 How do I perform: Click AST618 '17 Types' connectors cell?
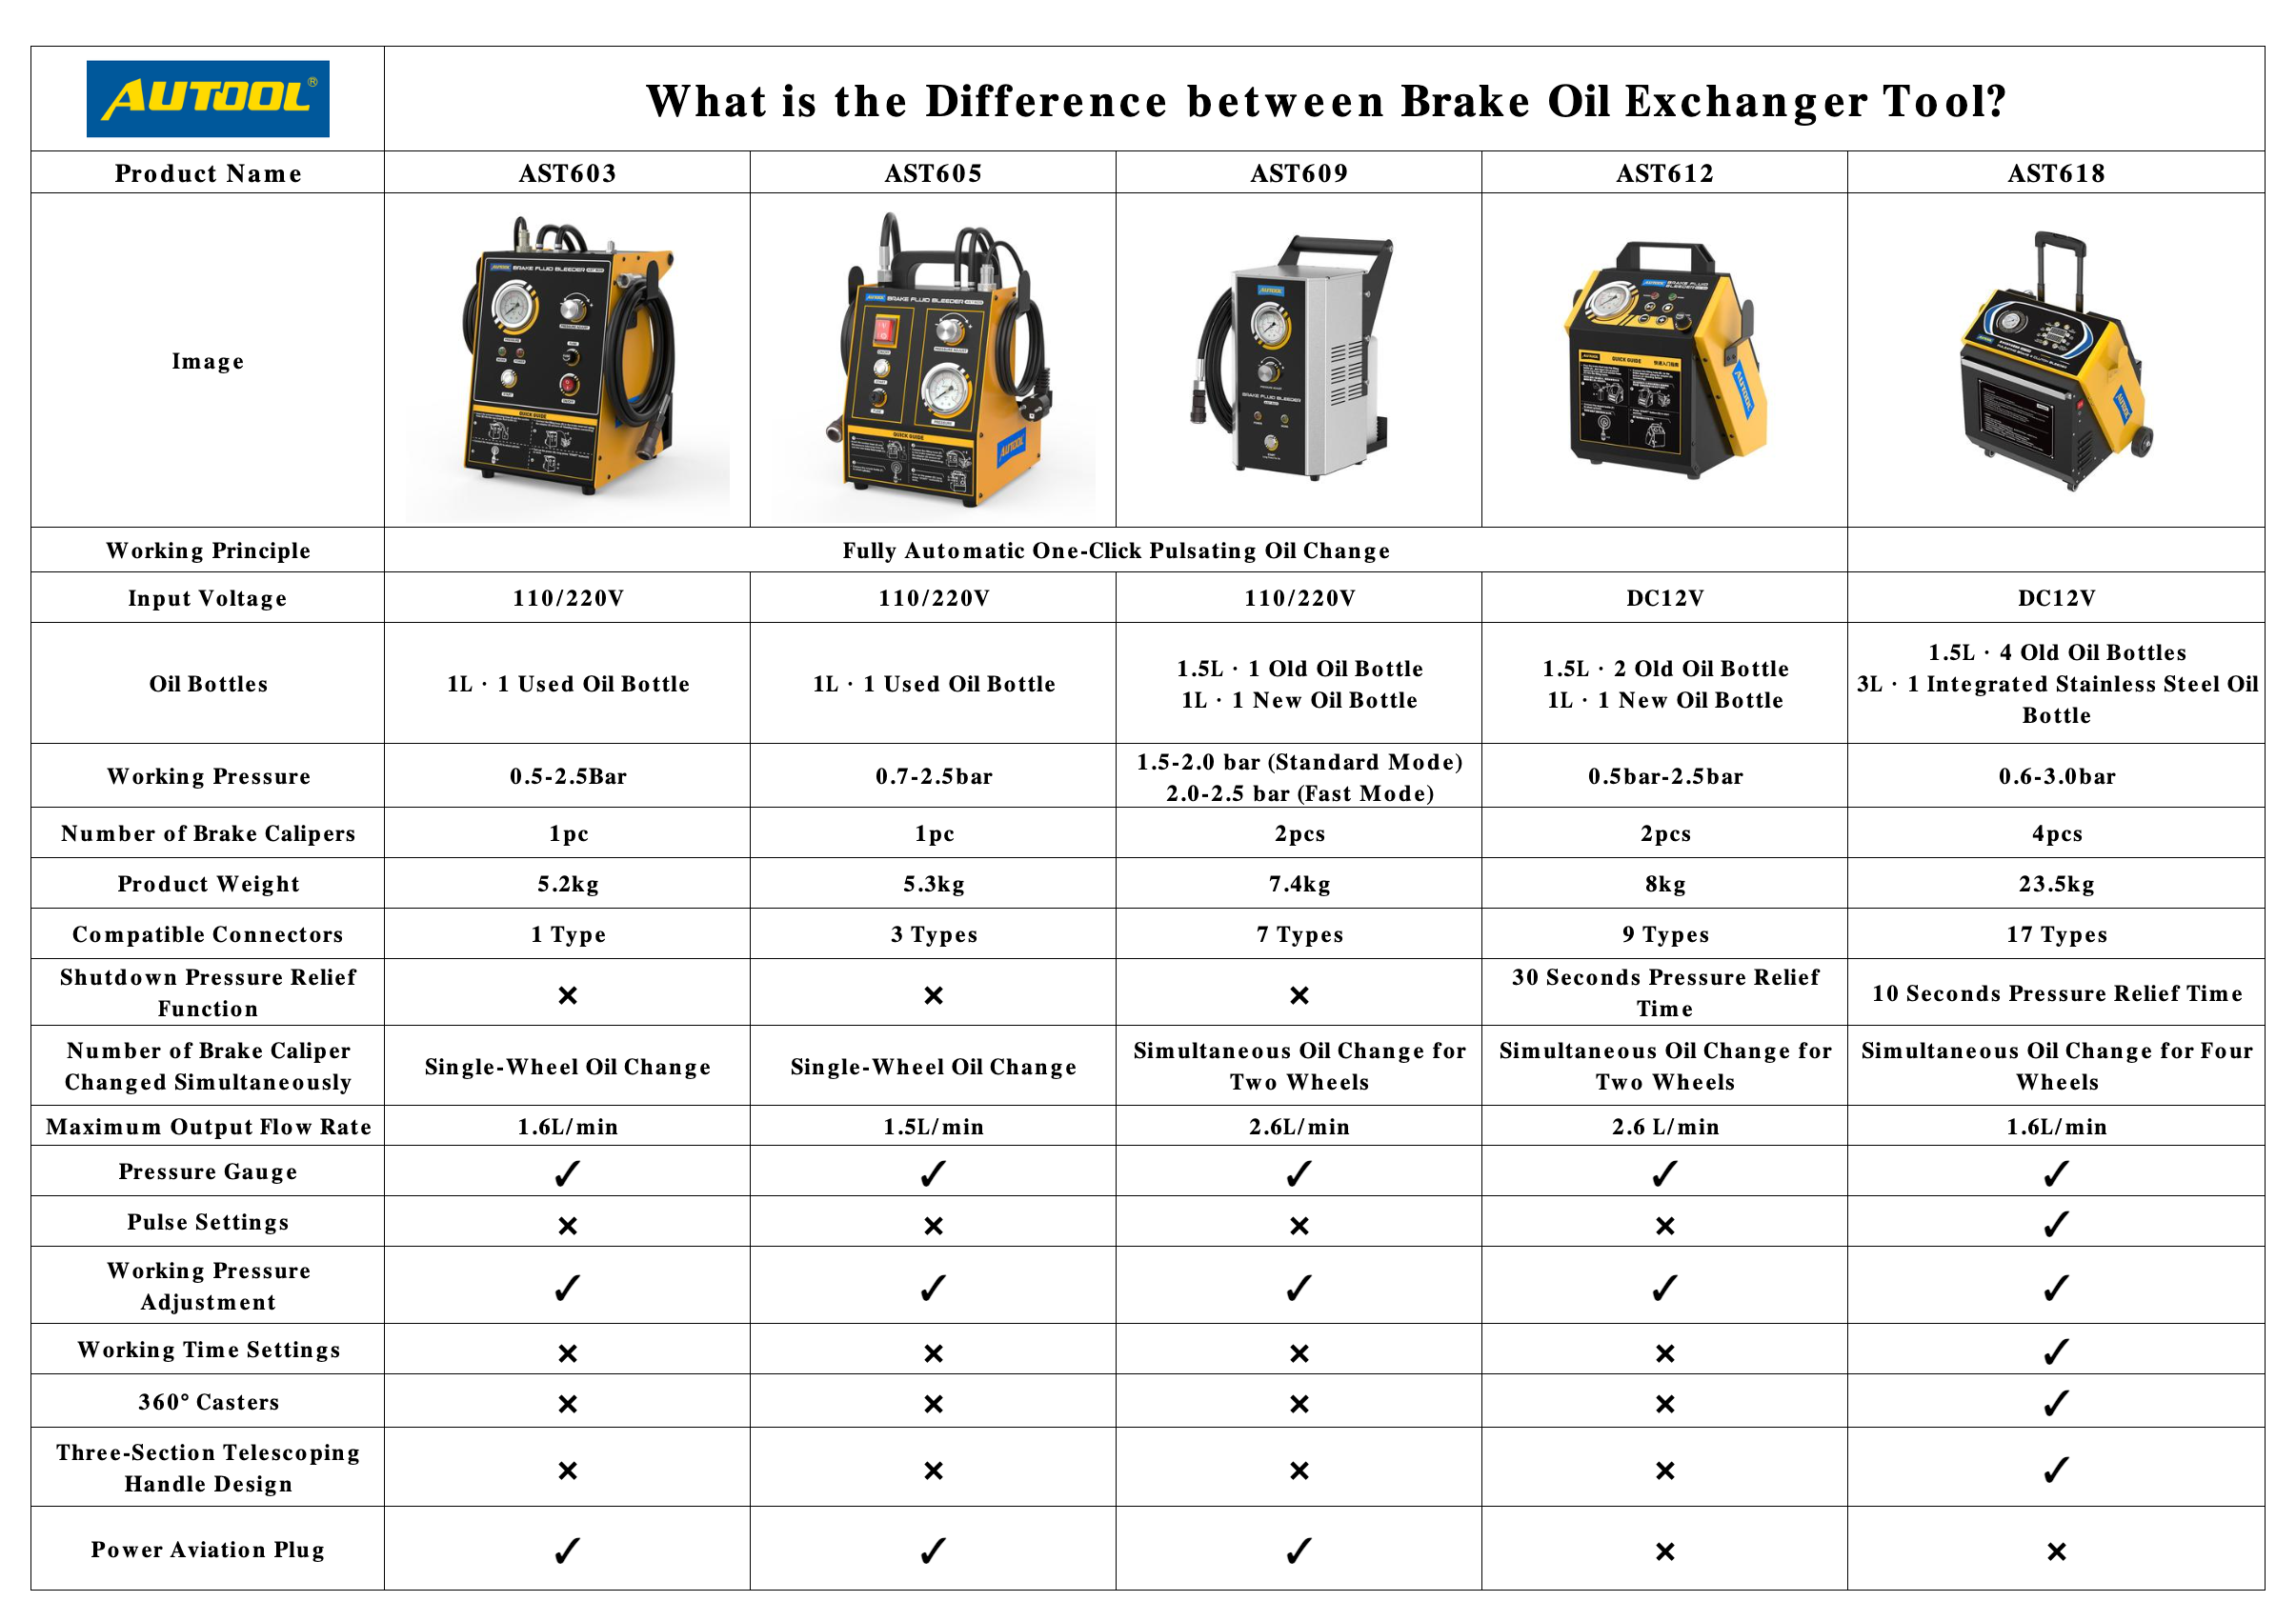point(2056,934)
